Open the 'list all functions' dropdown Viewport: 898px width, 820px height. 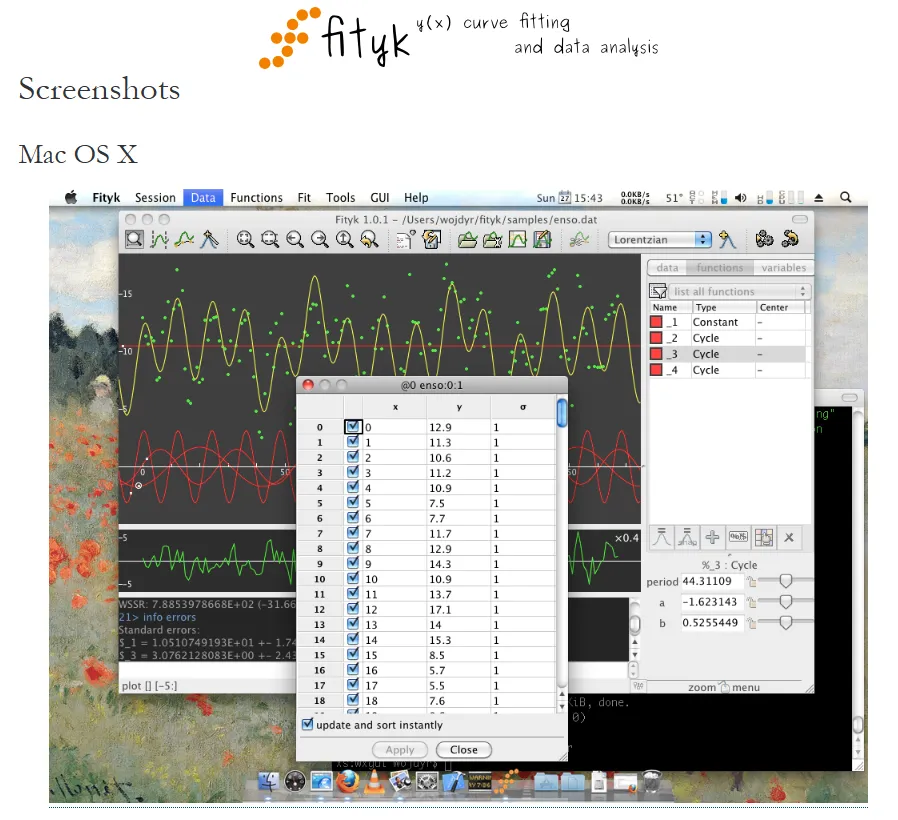(x=739, y=291)
